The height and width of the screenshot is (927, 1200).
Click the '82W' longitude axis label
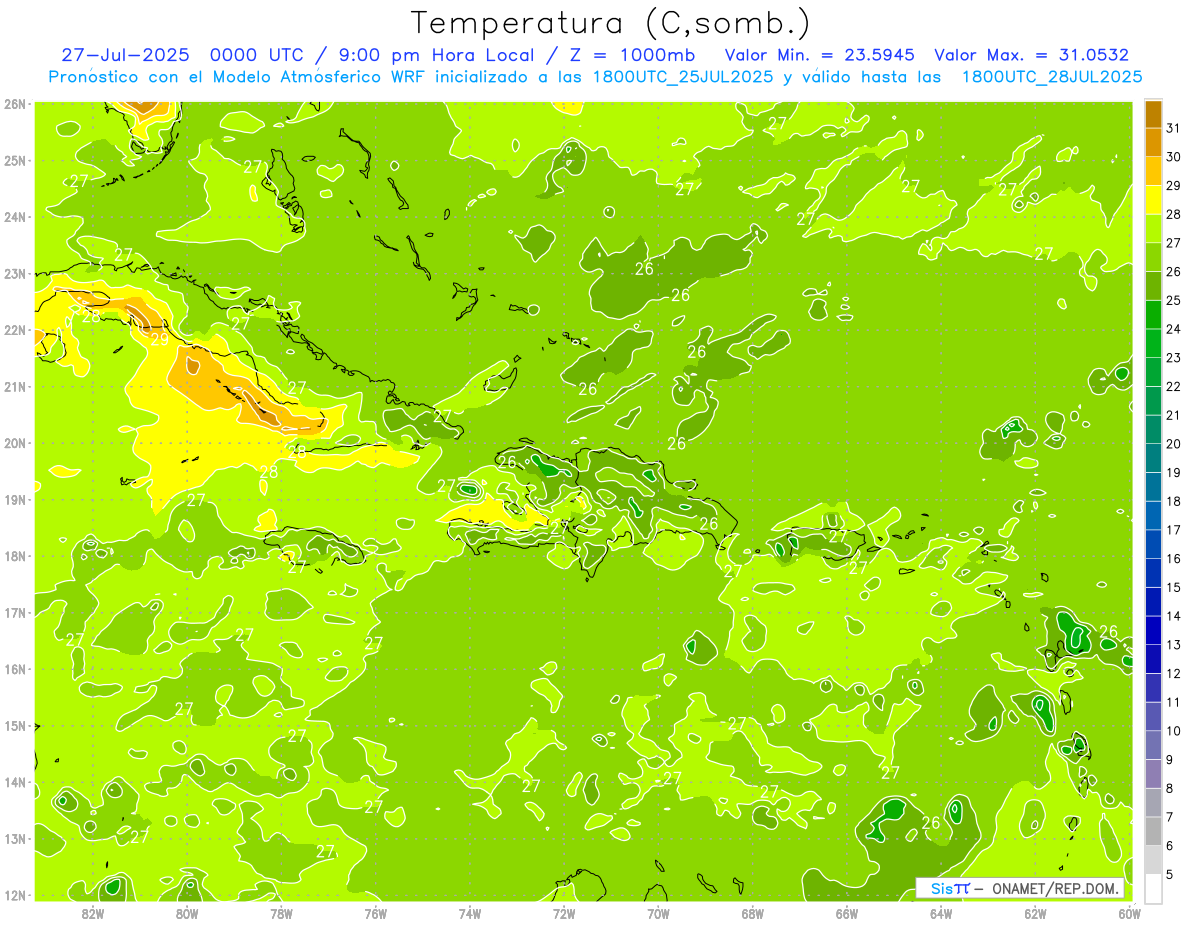[x=93, y=913]
